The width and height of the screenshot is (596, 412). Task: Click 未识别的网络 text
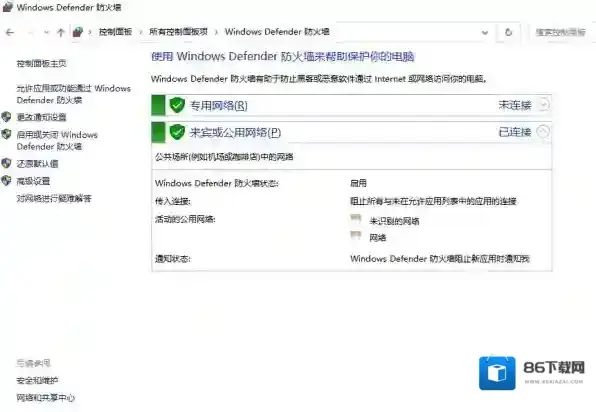tap(394, 221)
